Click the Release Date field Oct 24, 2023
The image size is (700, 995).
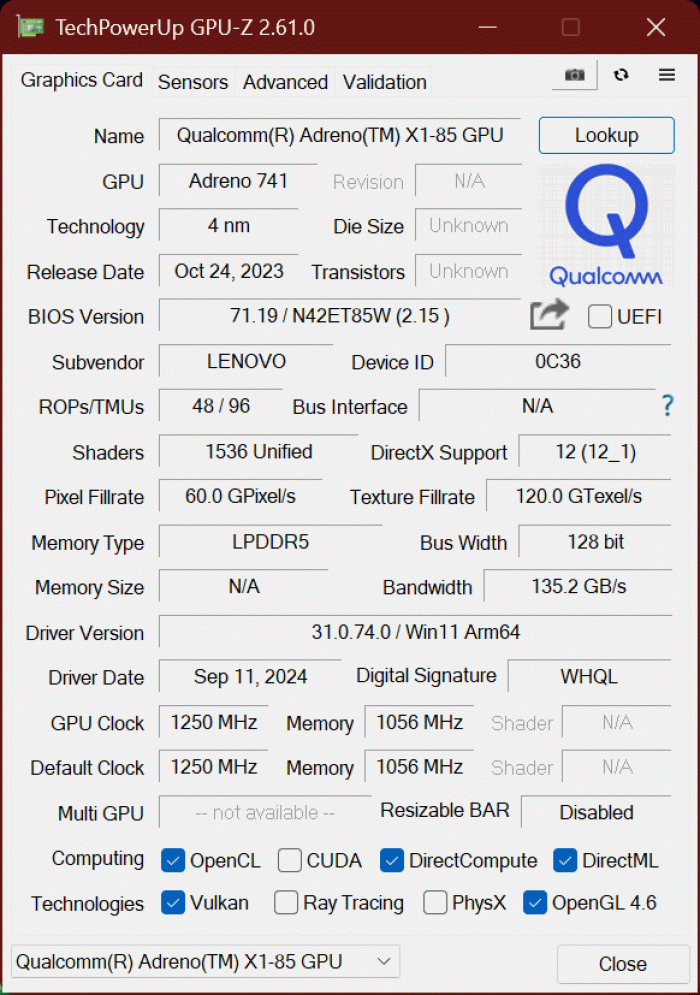click(228, 271)
